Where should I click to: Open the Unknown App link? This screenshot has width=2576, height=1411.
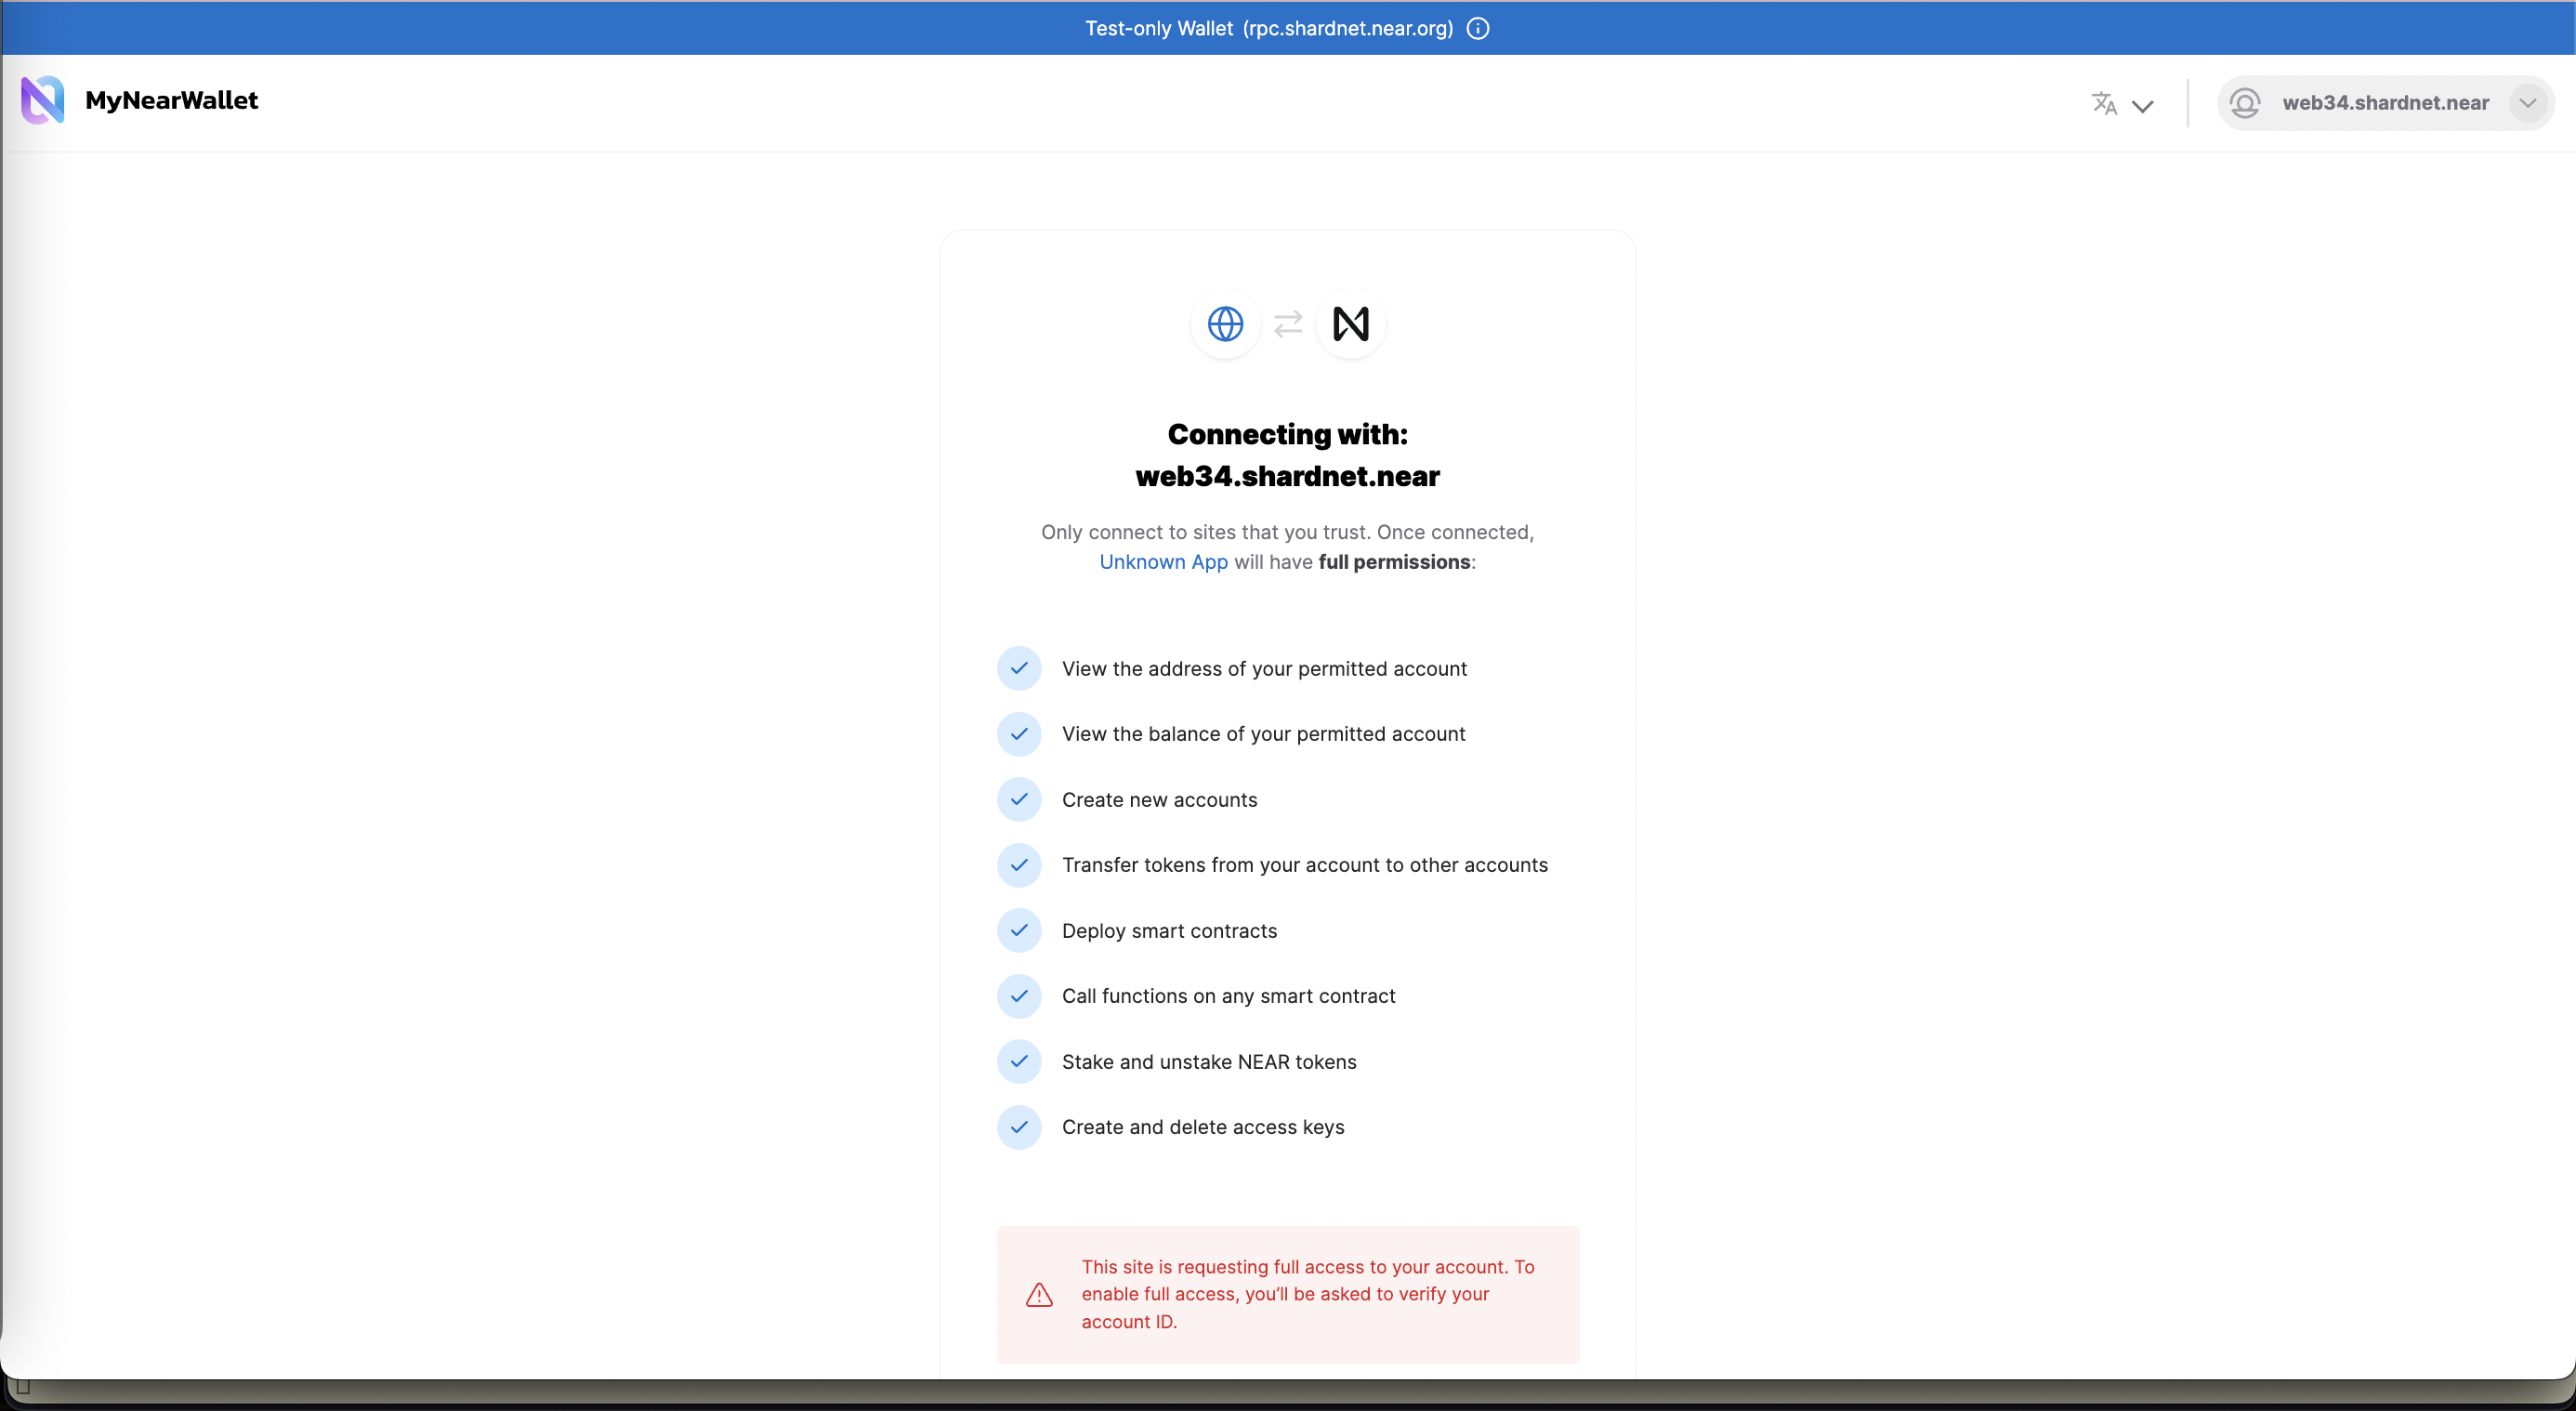pos(1162,562)
